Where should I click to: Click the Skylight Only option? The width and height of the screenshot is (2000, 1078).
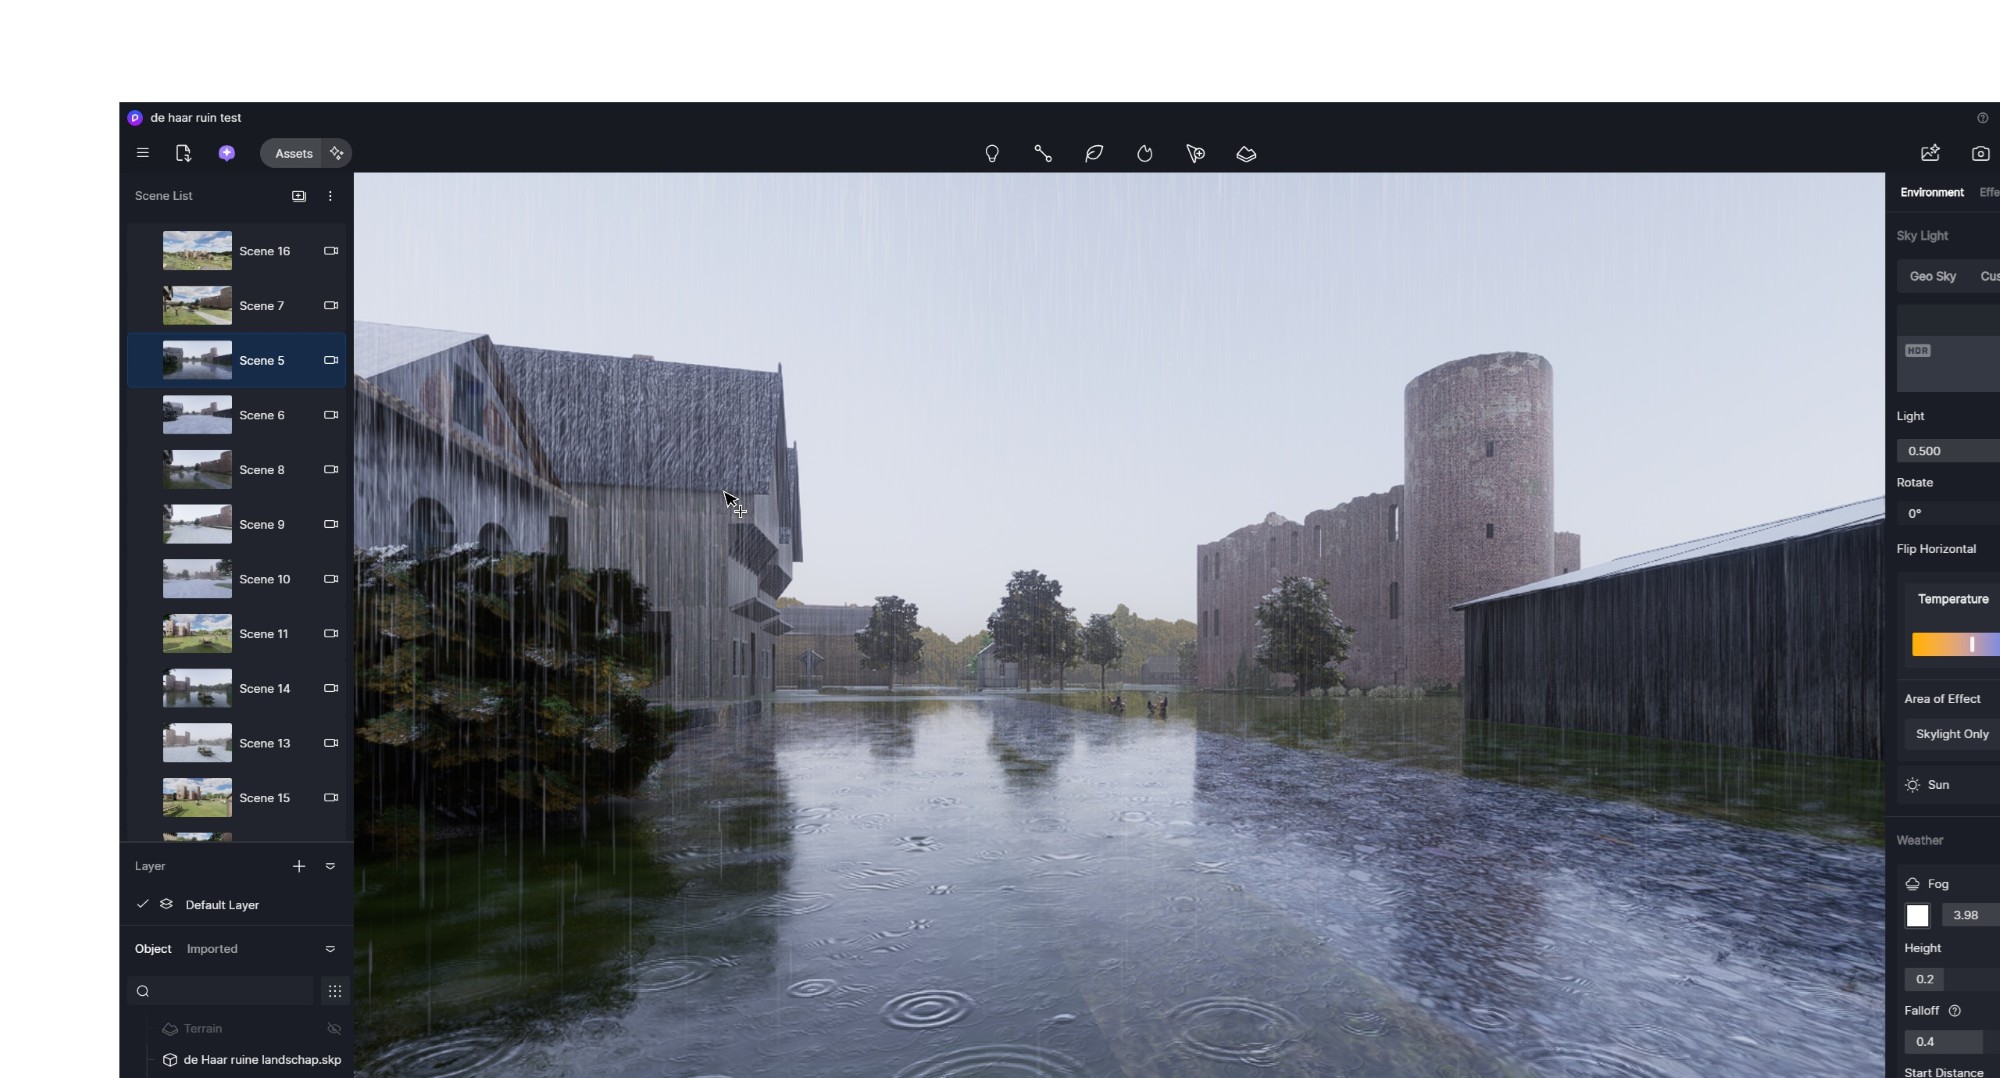[x=1951, y=734]
